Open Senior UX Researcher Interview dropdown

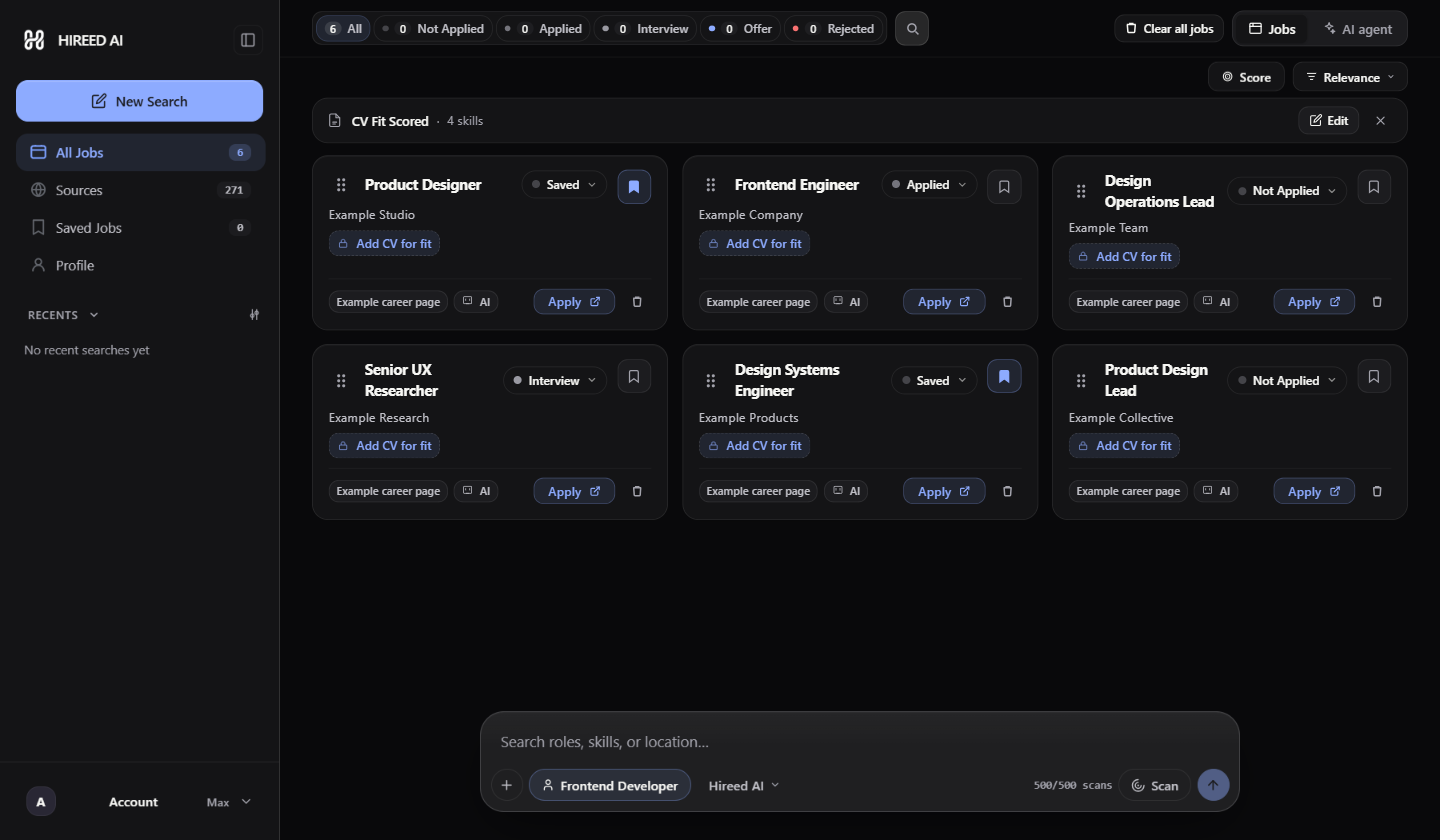(555, 381)
